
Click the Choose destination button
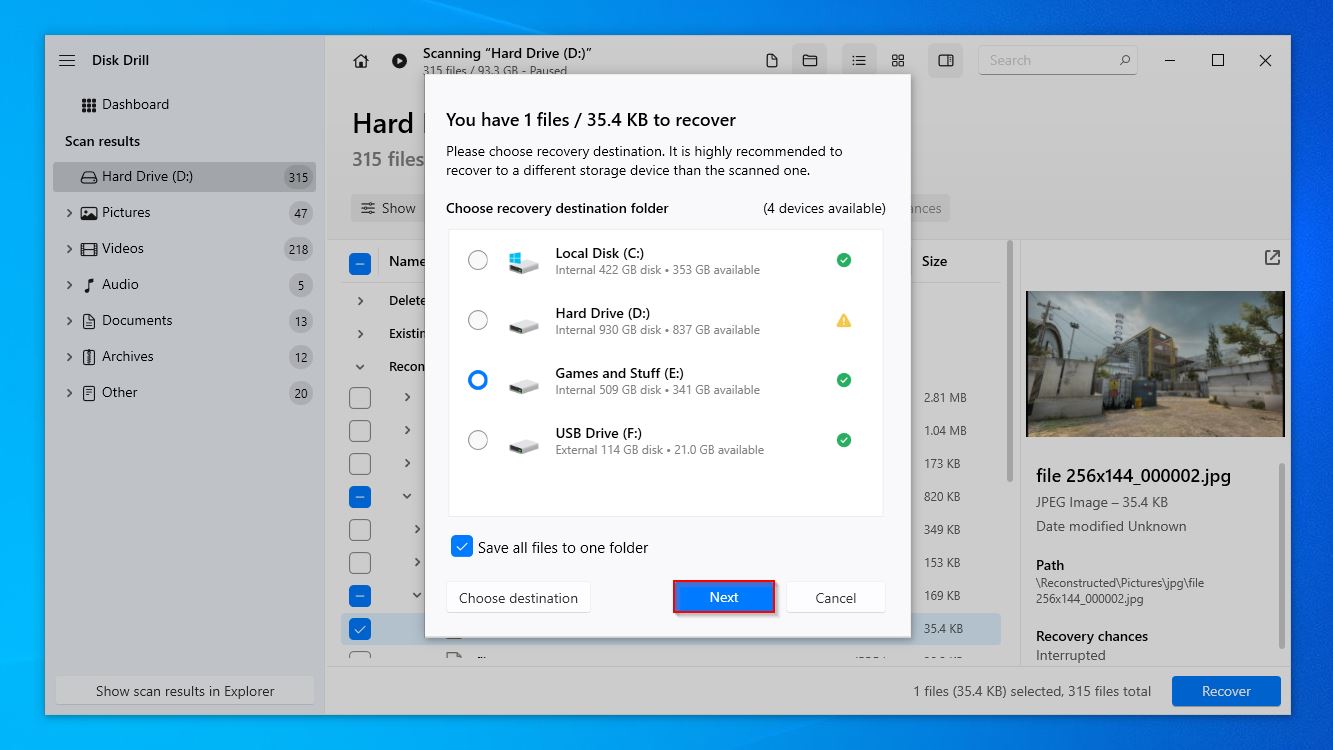tap(518, 598)
